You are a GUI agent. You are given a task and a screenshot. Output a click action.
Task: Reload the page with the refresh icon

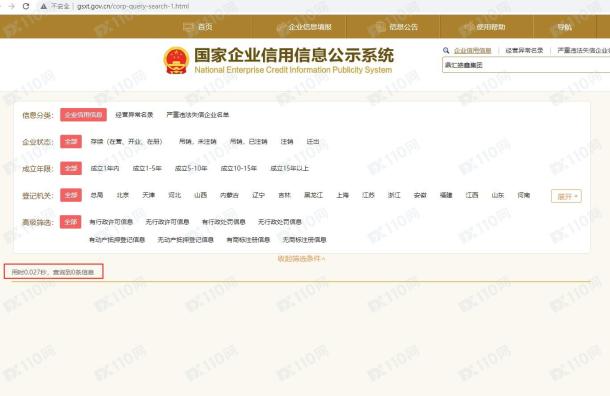(x=26, y=6)
